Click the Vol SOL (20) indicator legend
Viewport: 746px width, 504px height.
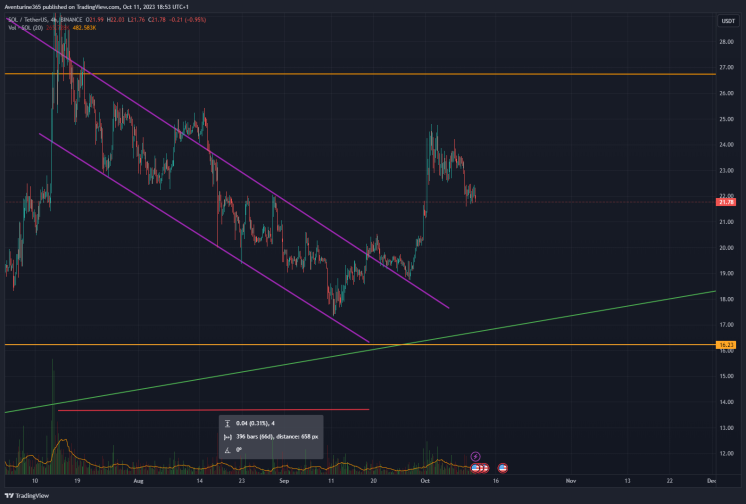pos(26,28)
